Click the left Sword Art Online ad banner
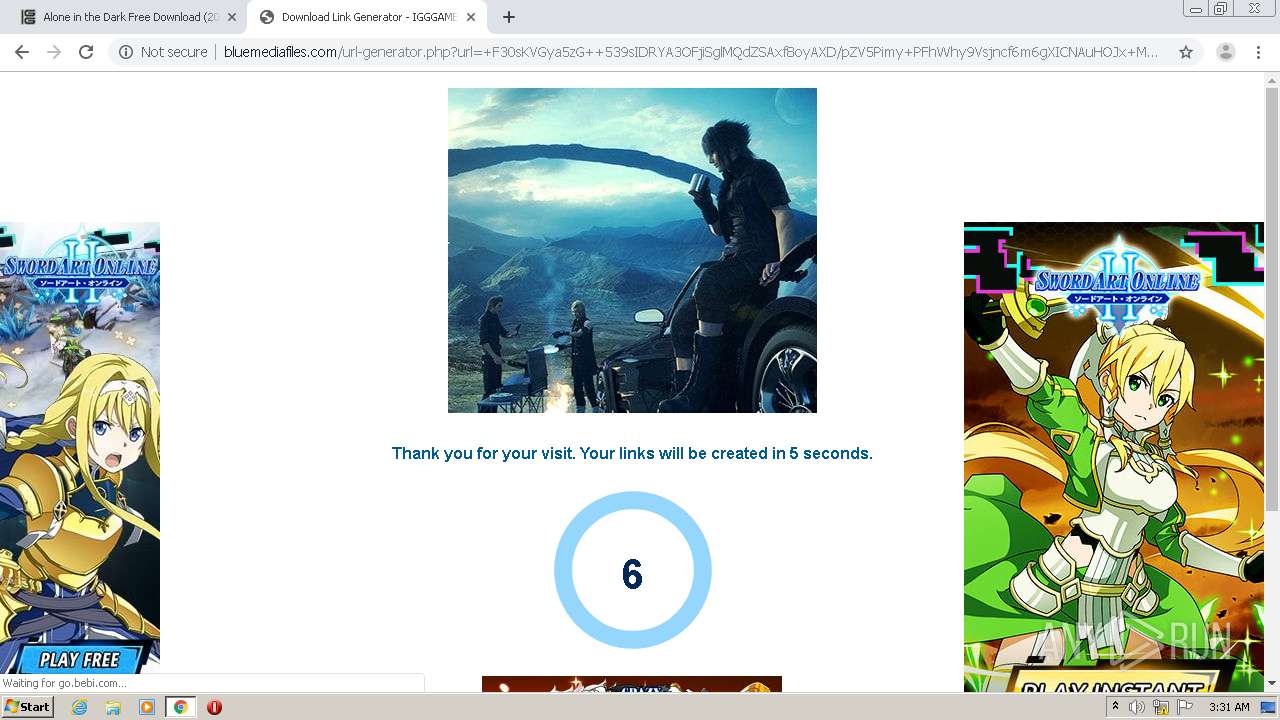Screen dimensions: 1280x720 click(x=80, y=448)
